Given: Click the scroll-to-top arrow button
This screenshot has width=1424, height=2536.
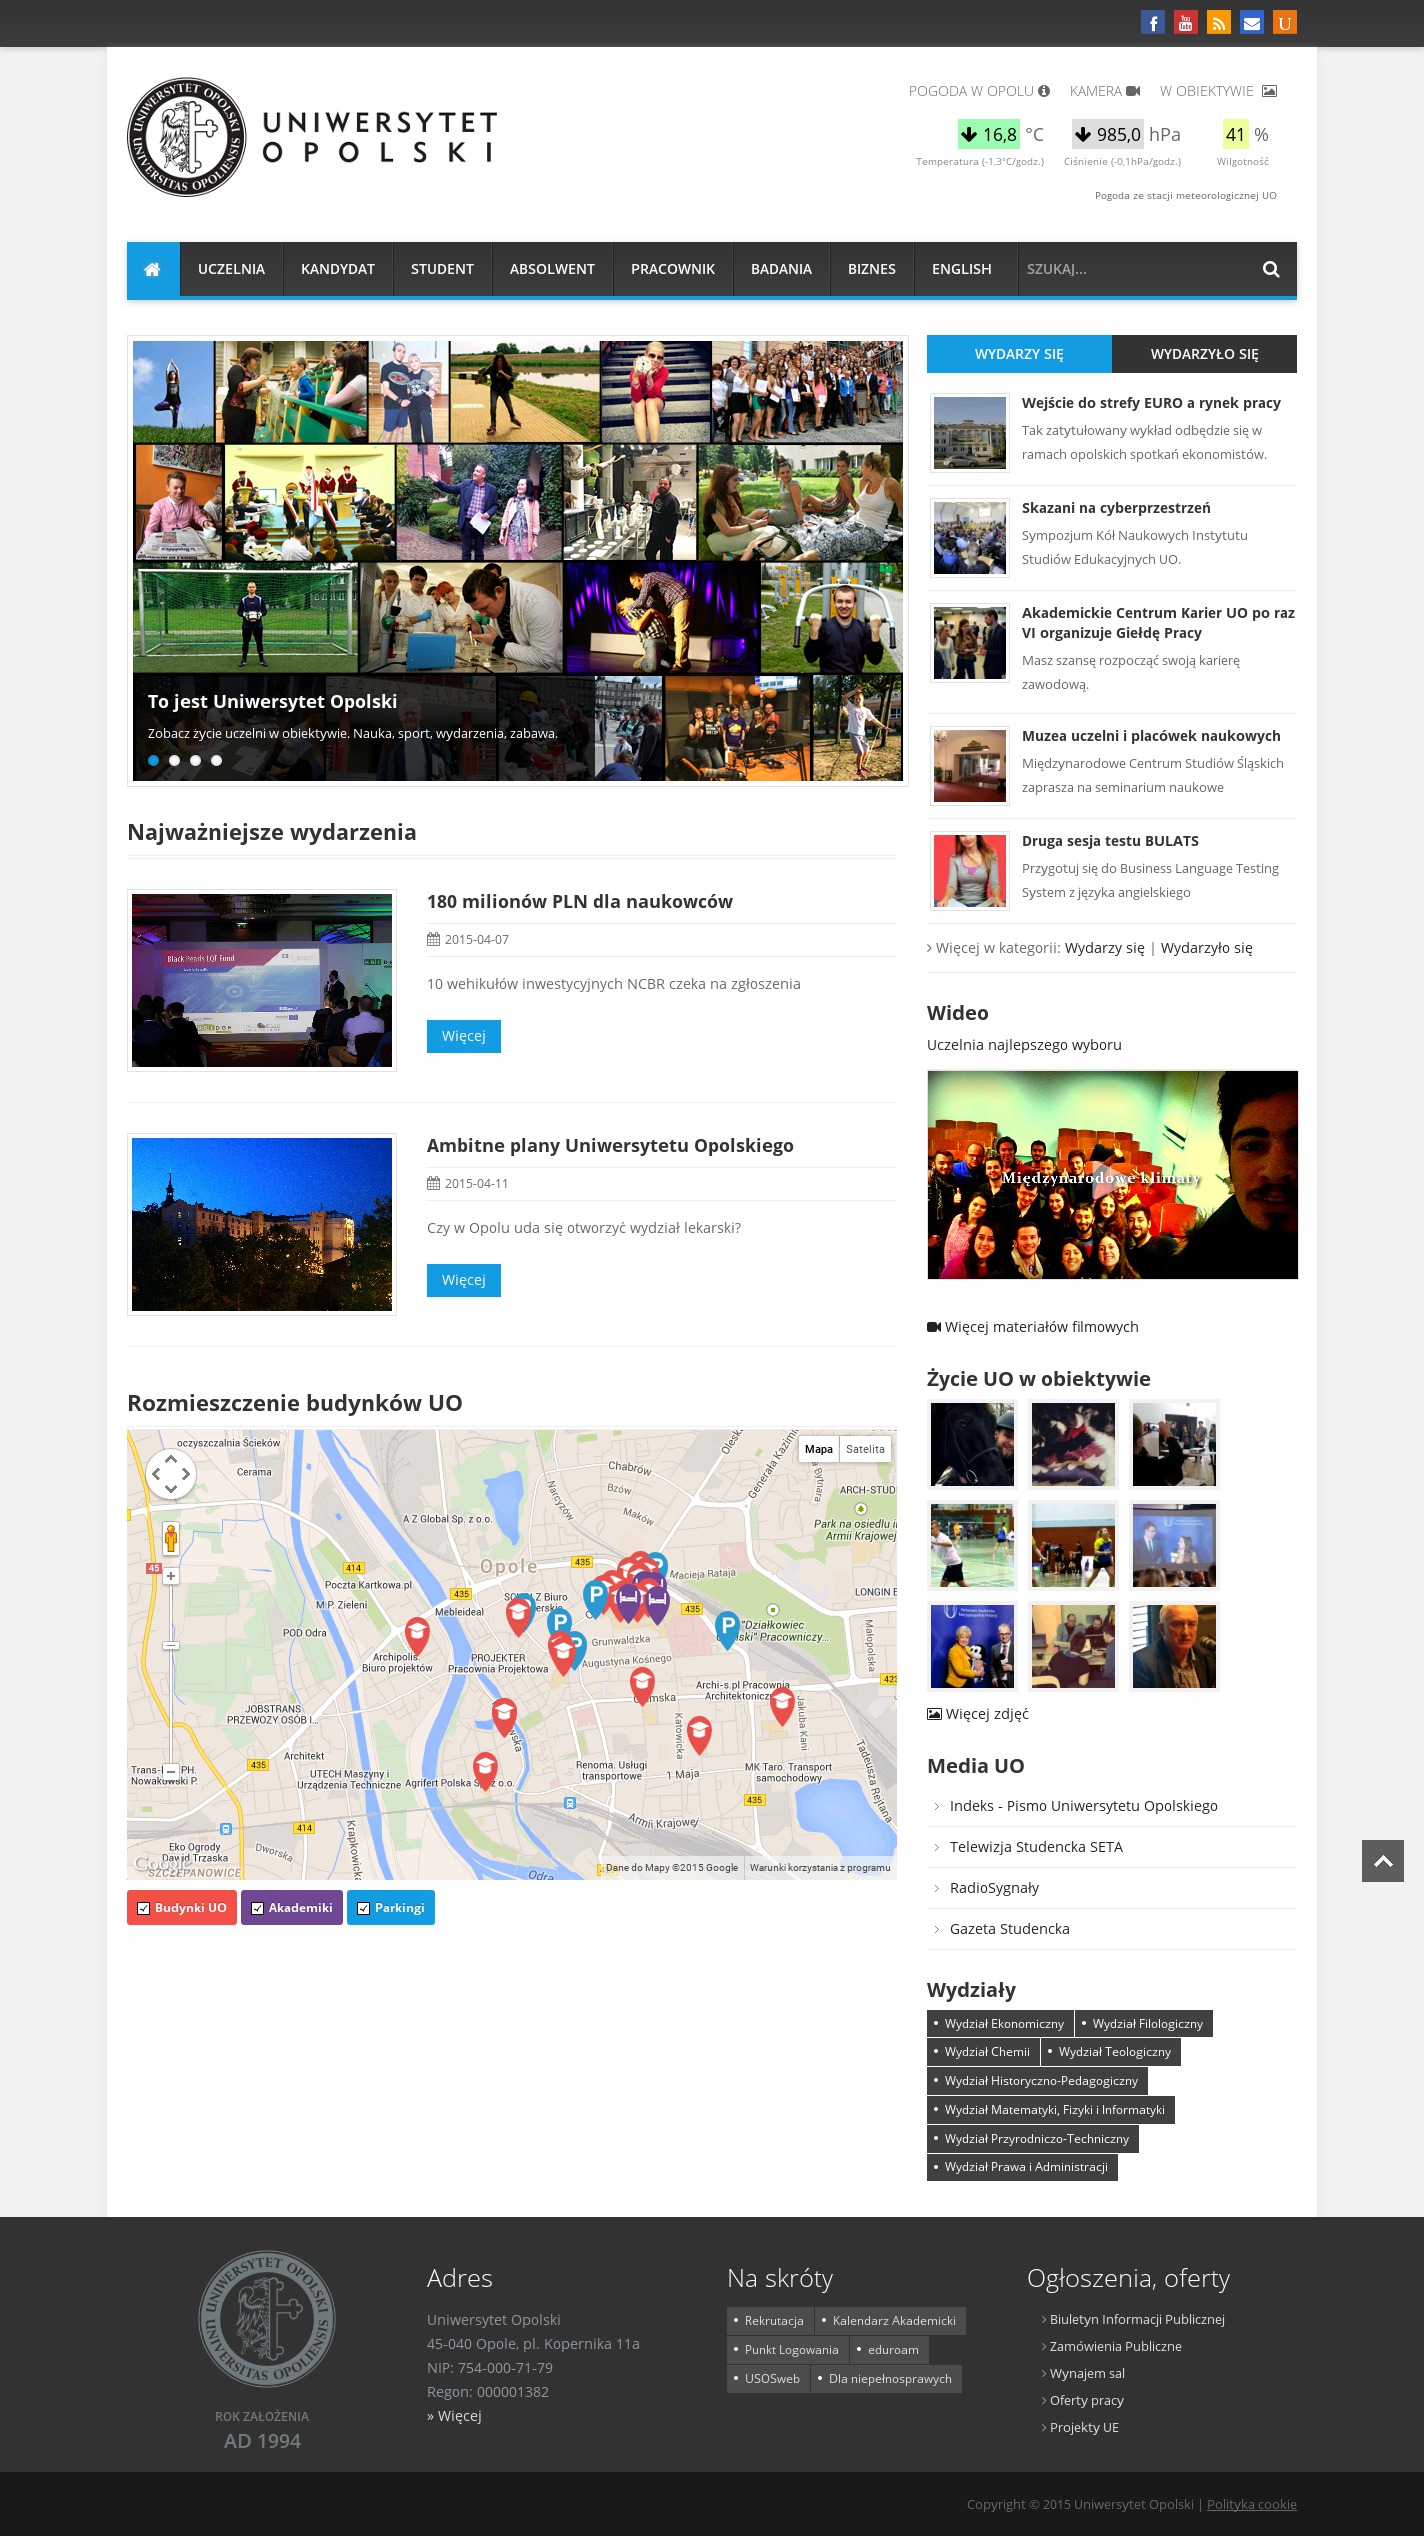Looking at the screenshot, I should (x=1382, y=1861).
